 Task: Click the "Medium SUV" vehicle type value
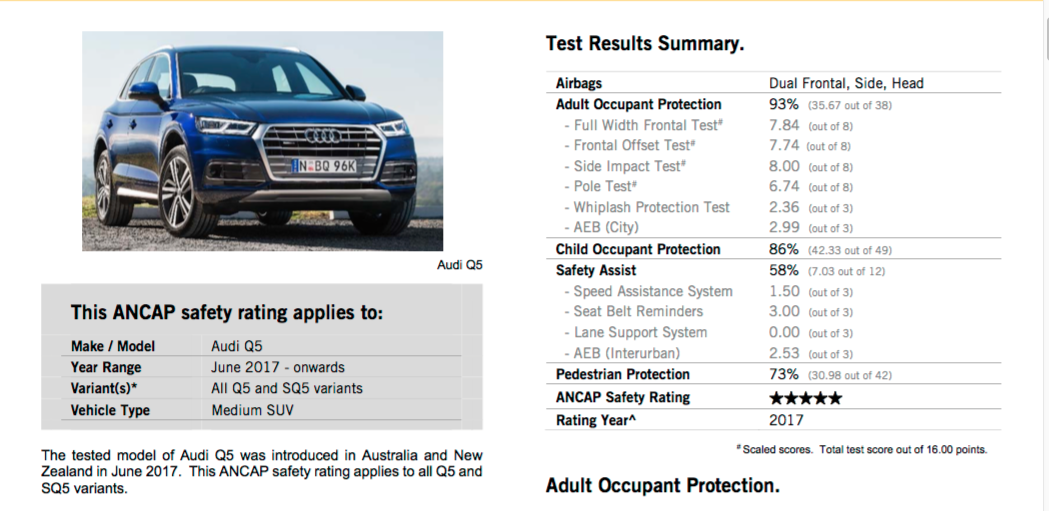(x=250, y=410)
